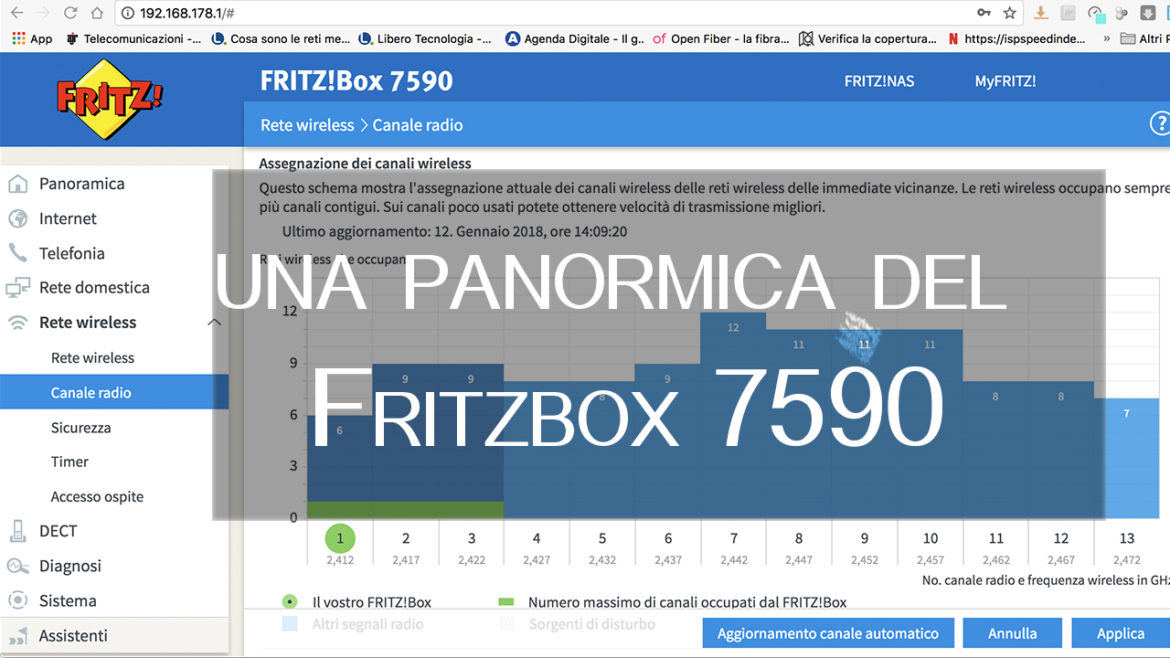Open Sicurezza wireless settings
Image resolution: width=1170 pixels, height=658 pixels.
pos(81,427)
